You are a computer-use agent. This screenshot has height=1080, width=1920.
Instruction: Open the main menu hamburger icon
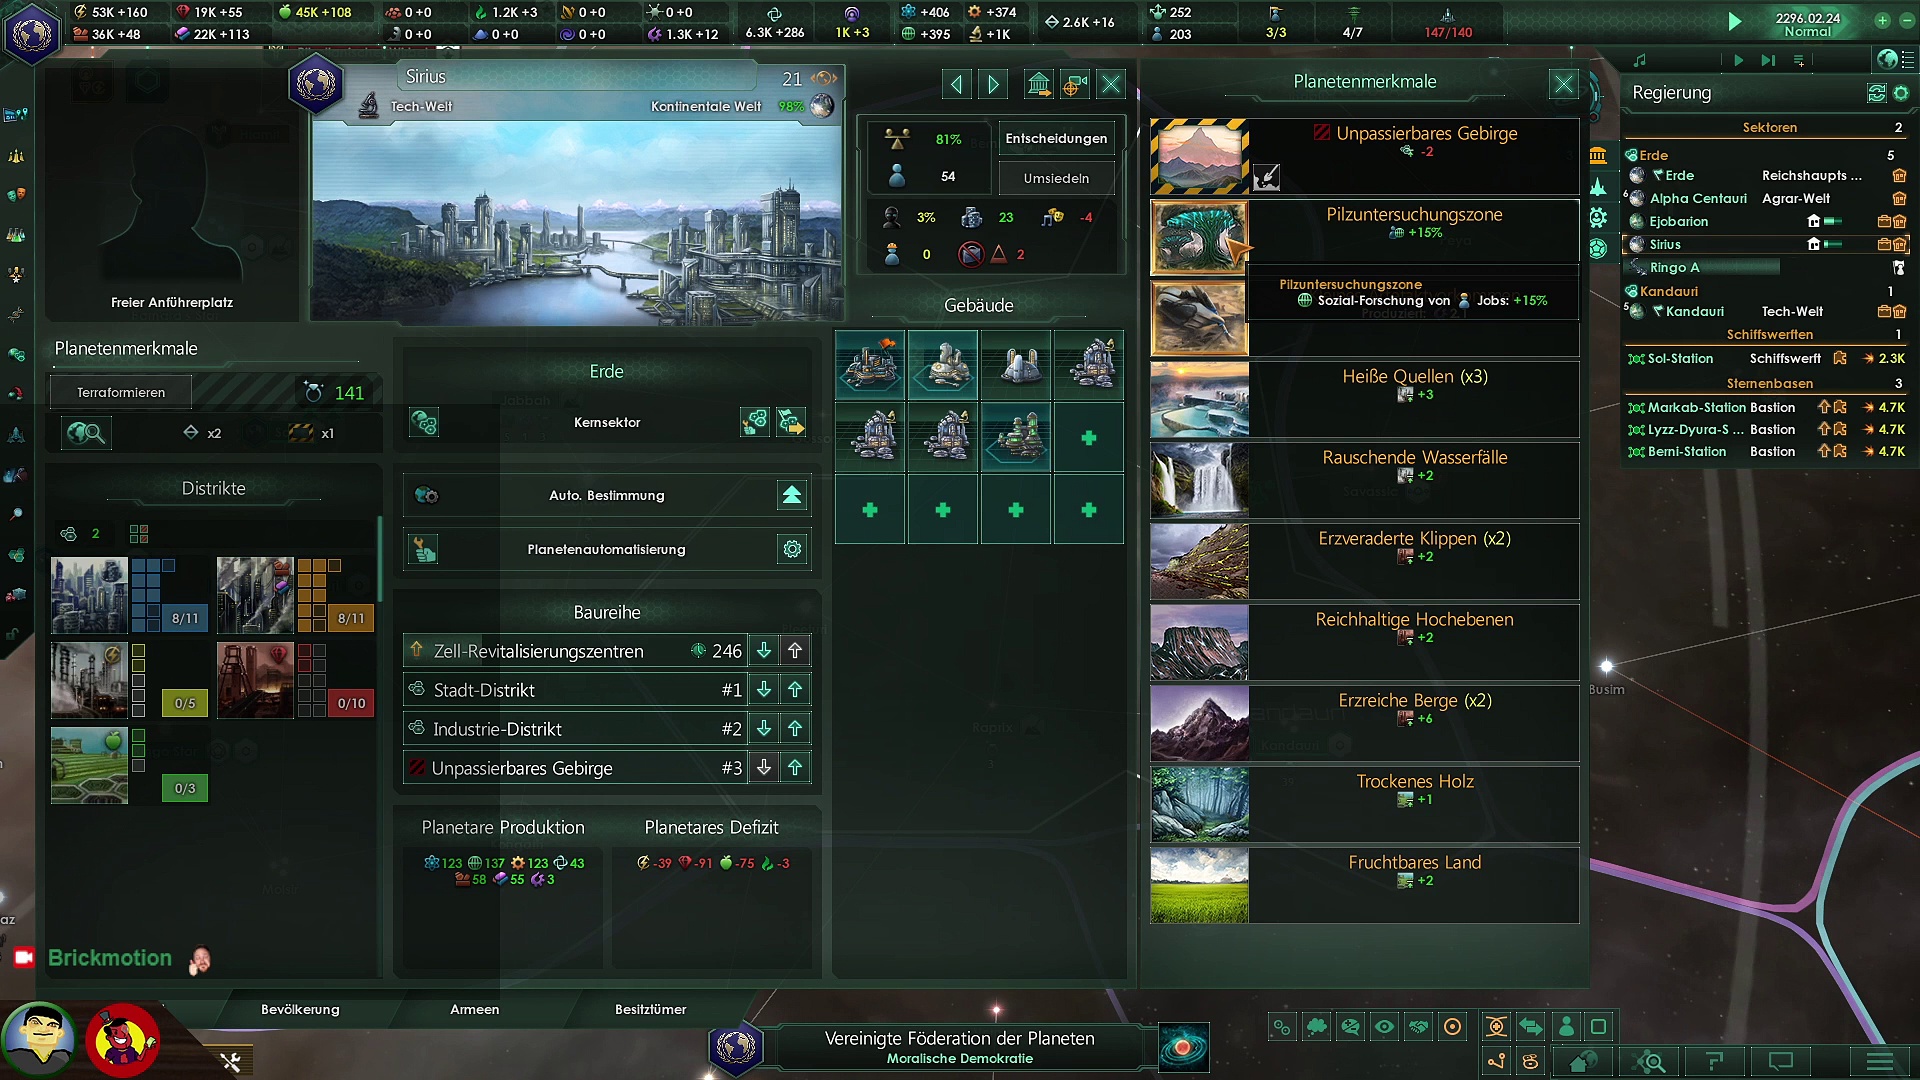tap(1879, 1062)
